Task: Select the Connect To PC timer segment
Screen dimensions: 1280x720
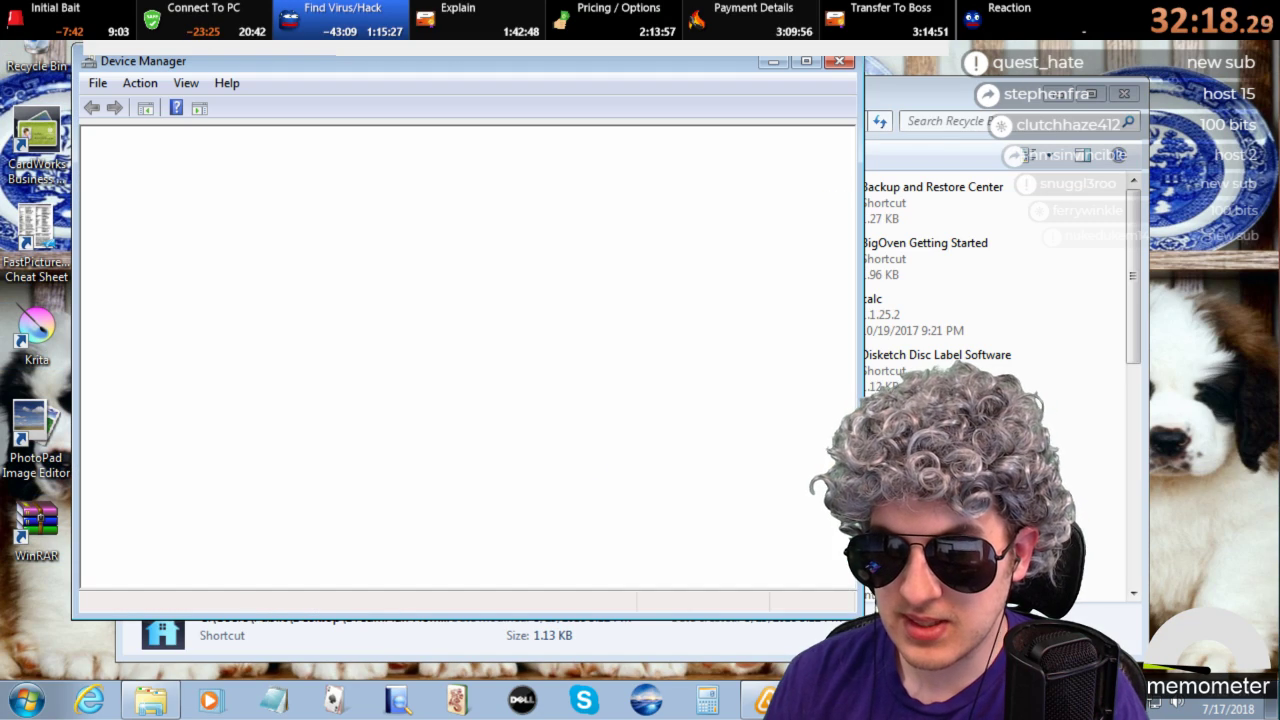Action: (204, 20)
